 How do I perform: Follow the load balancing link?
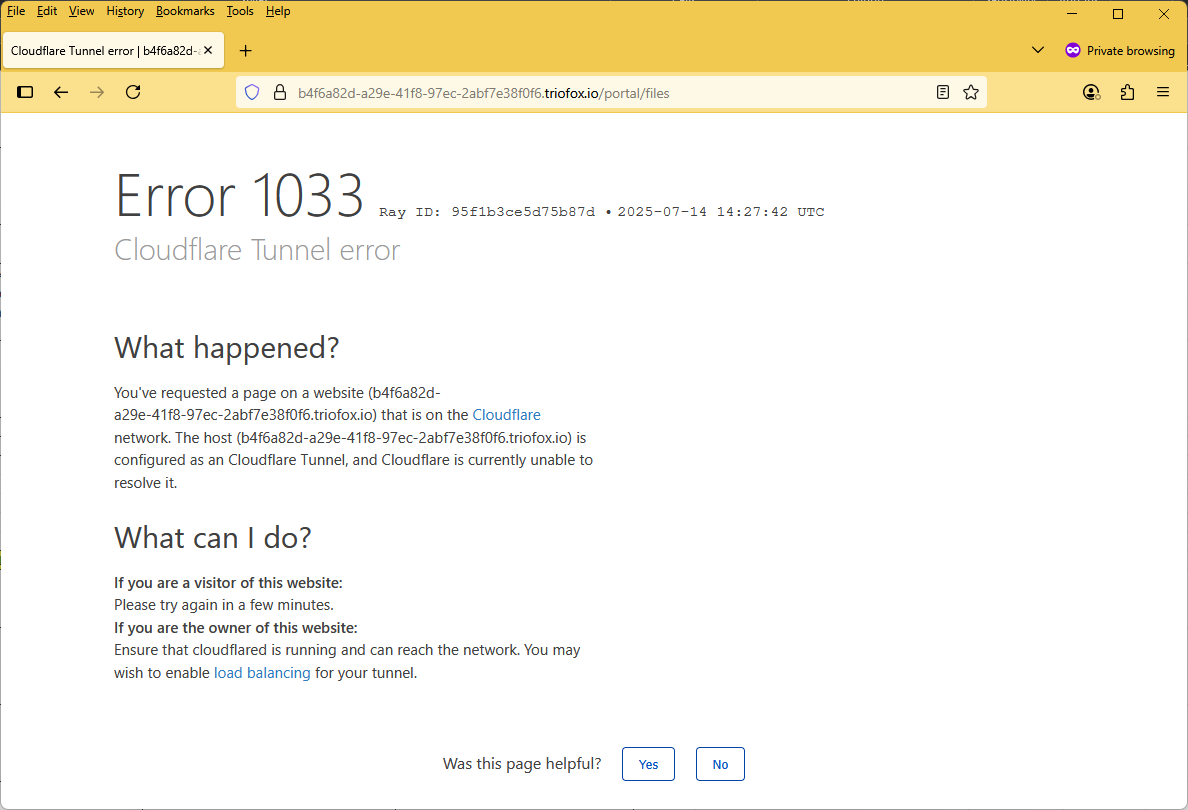point(262,673)
